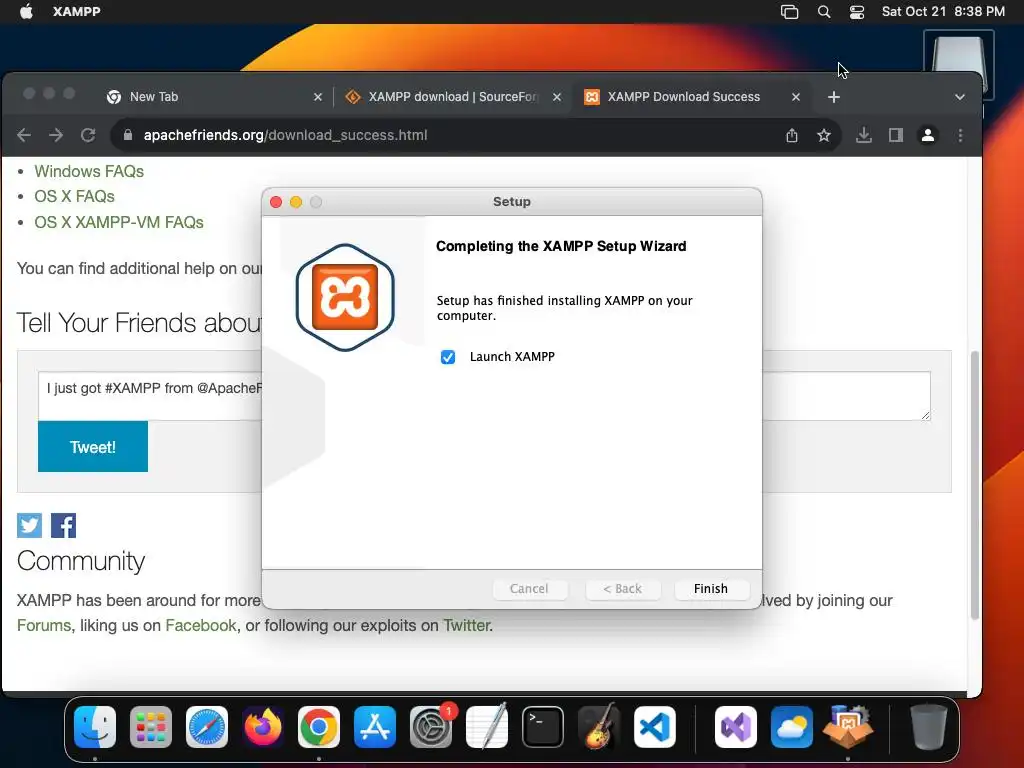The width and height of the screenshot is (1024, 768).
Task: Open Launchpad from the Dock
Action: click(x=151, y=727)
